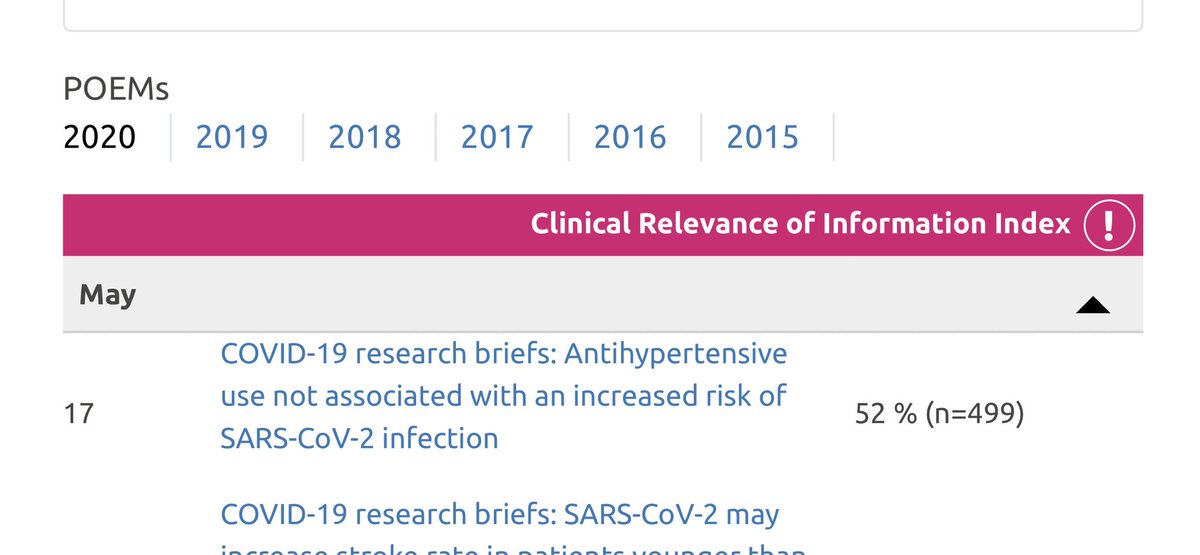The height and width of the screenshot is (555, 1200).
Task: Click "SARS-CoV-2 infection" line of the first link
Action: pyautogui.click(x=359, y=437)
